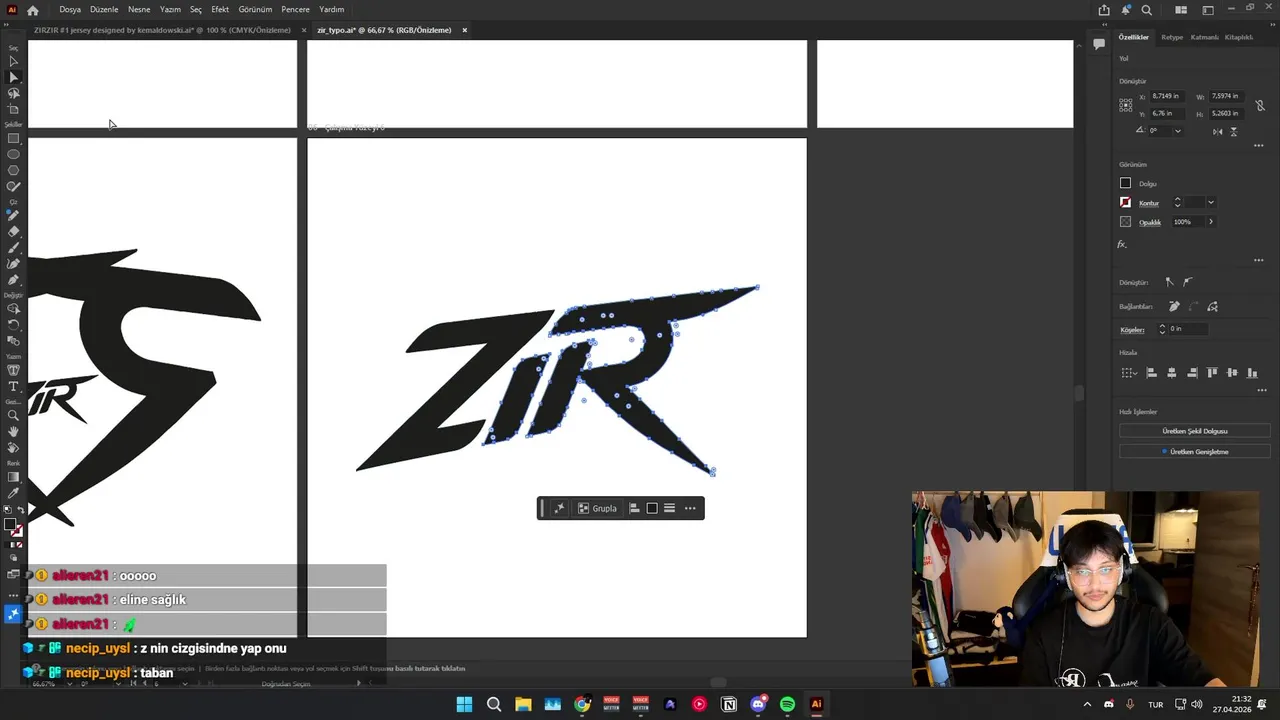The image size is (1280, 720).
Task: Edit the X position field value 8,7149 in
Action: 1167,96
